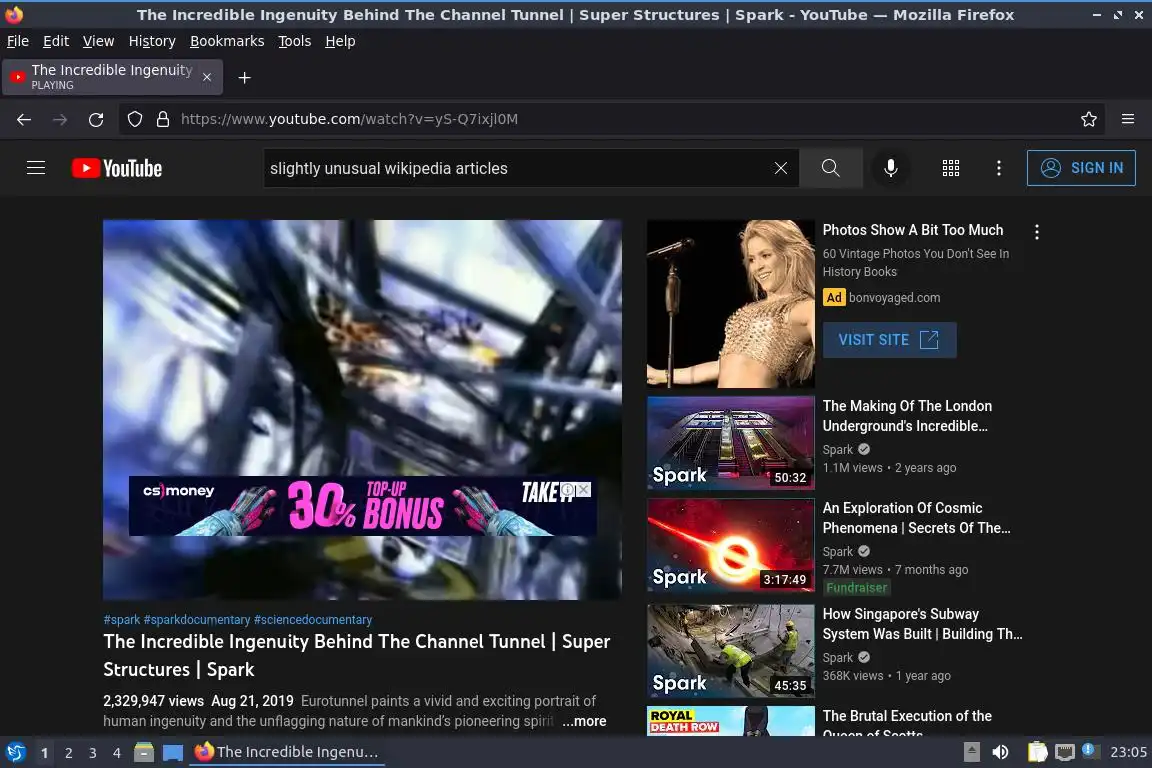
Task: Open the Firefox application menu
Action: (x=1128, y=119)
